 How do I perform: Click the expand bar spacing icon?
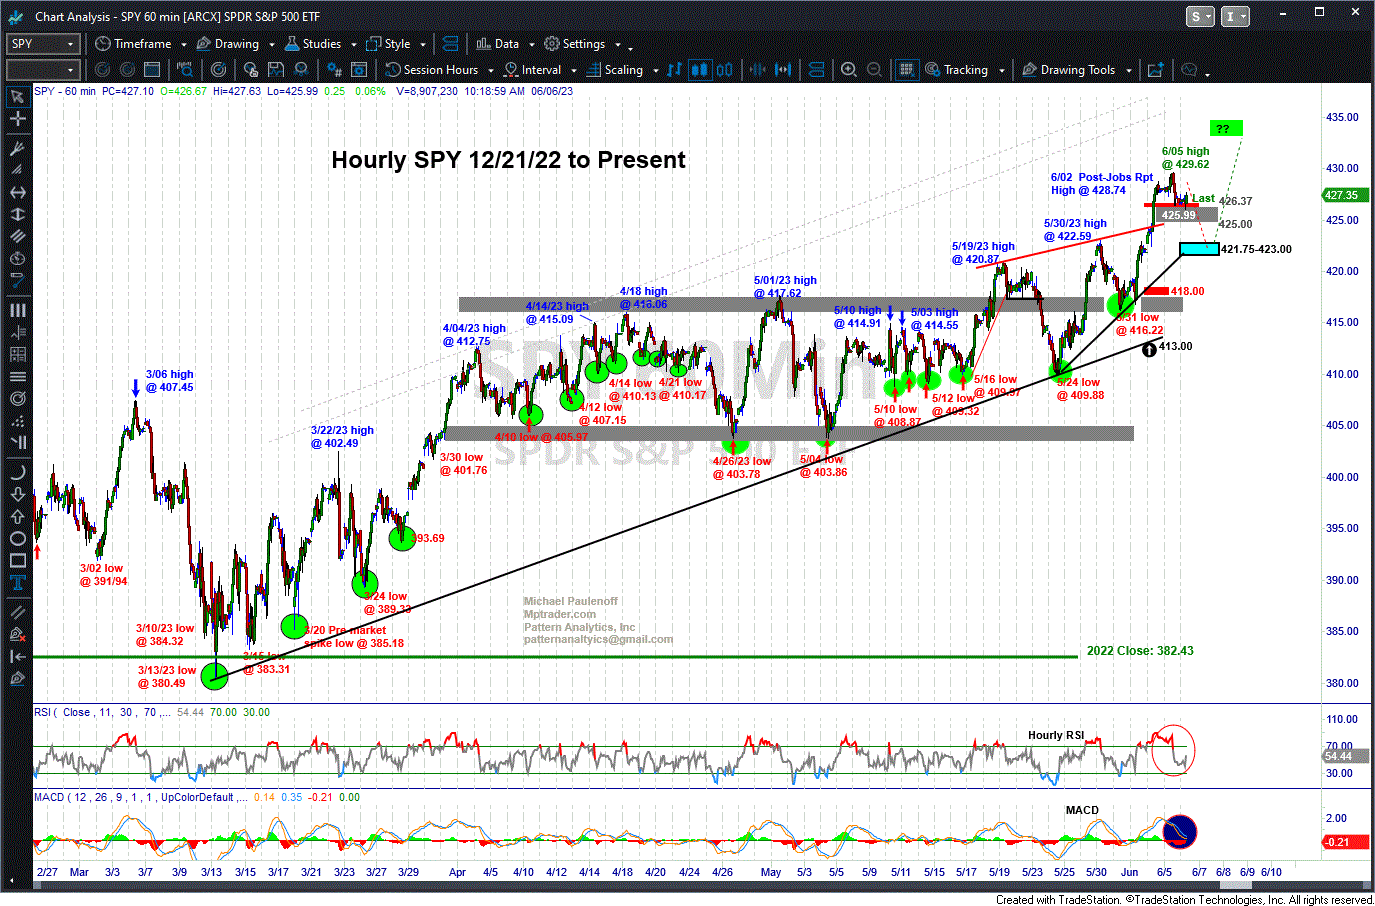pyautogui.click(x=783, y=70)
